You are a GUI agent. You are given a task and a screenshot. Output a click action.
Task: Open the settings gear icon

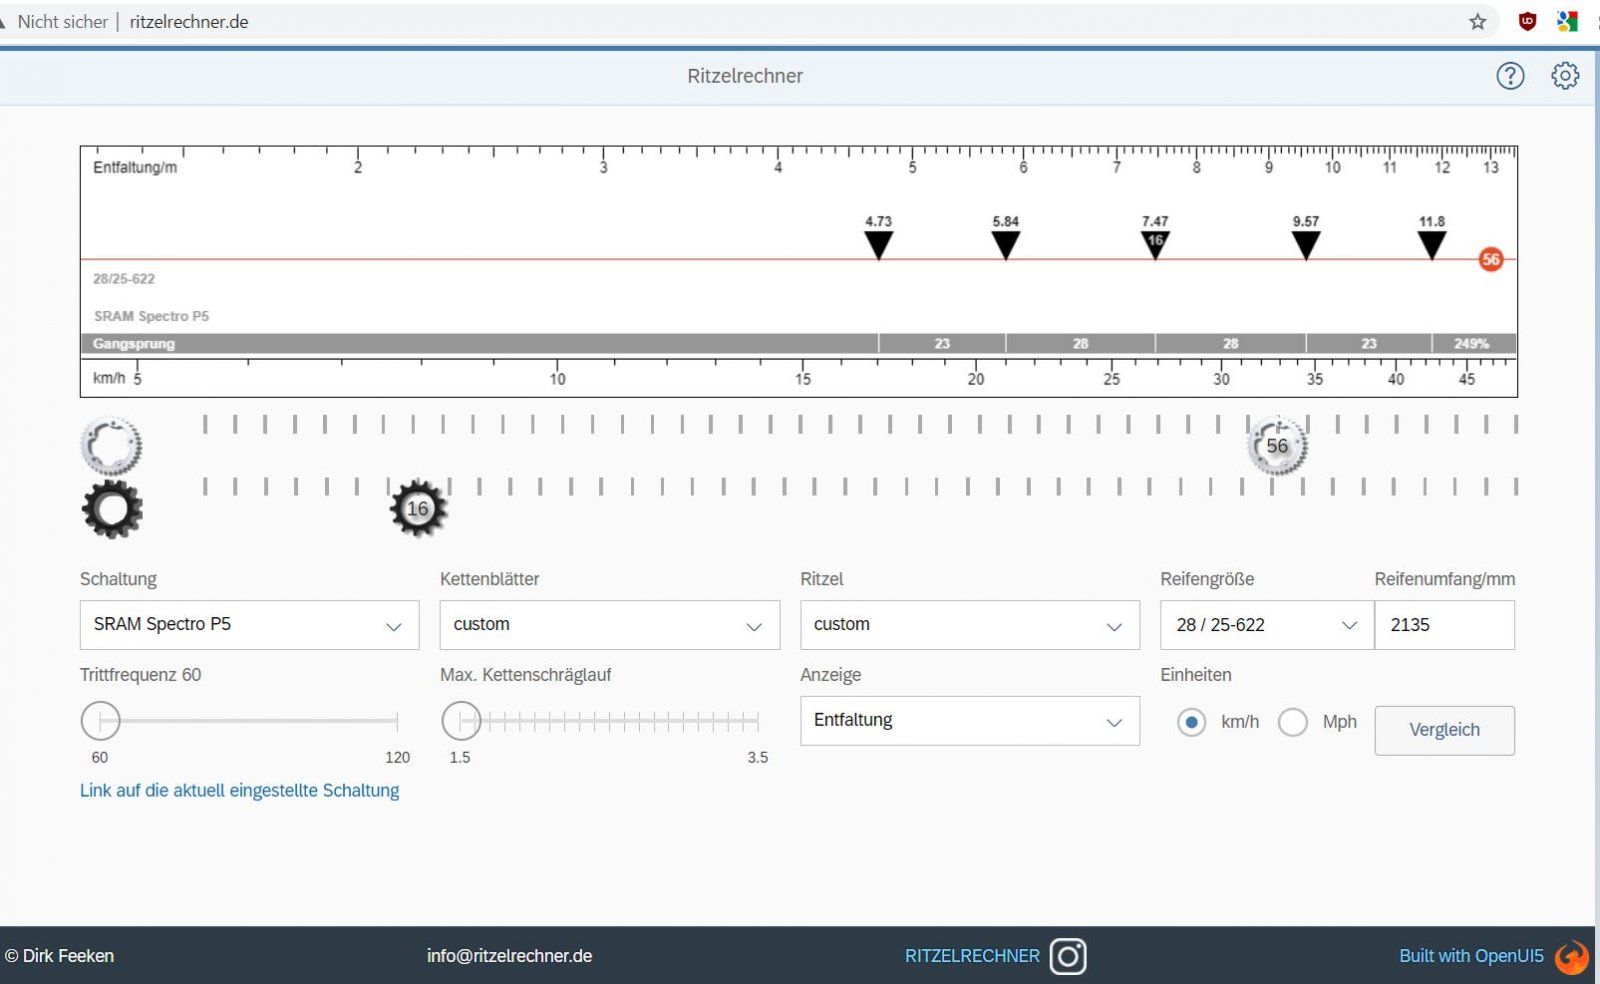tap(1565, 76)
